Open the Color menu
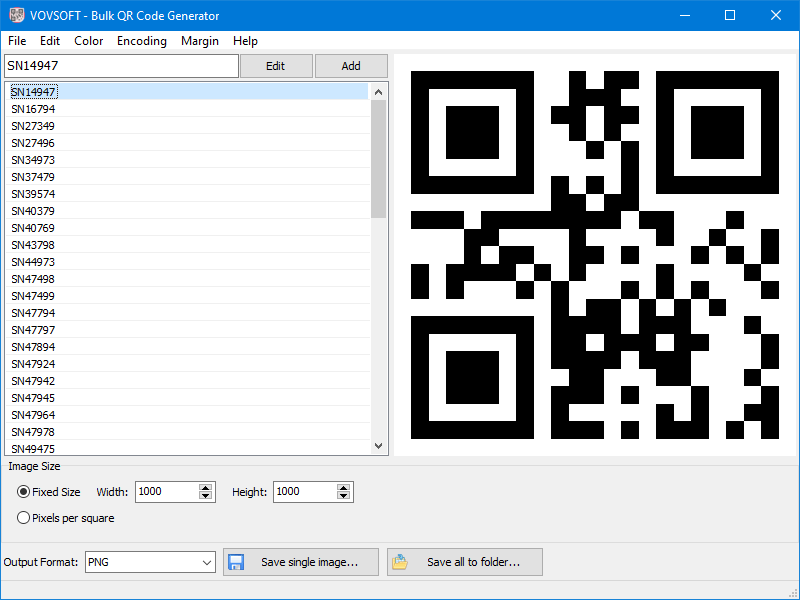The height and width of the screenshot is (600, 800). [88, 41]
